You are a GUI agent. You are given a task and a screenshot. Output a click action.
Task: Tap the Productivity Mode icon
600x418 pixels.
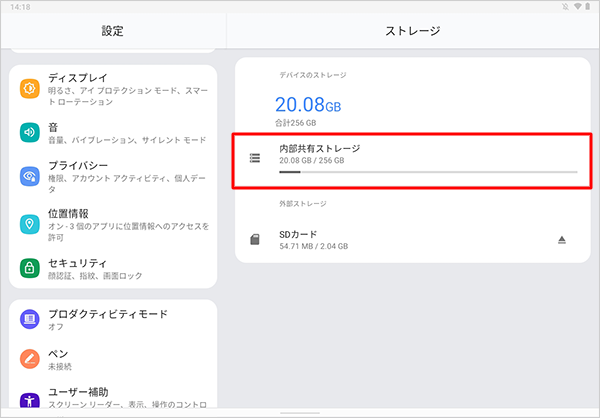(x=29, y=319)
